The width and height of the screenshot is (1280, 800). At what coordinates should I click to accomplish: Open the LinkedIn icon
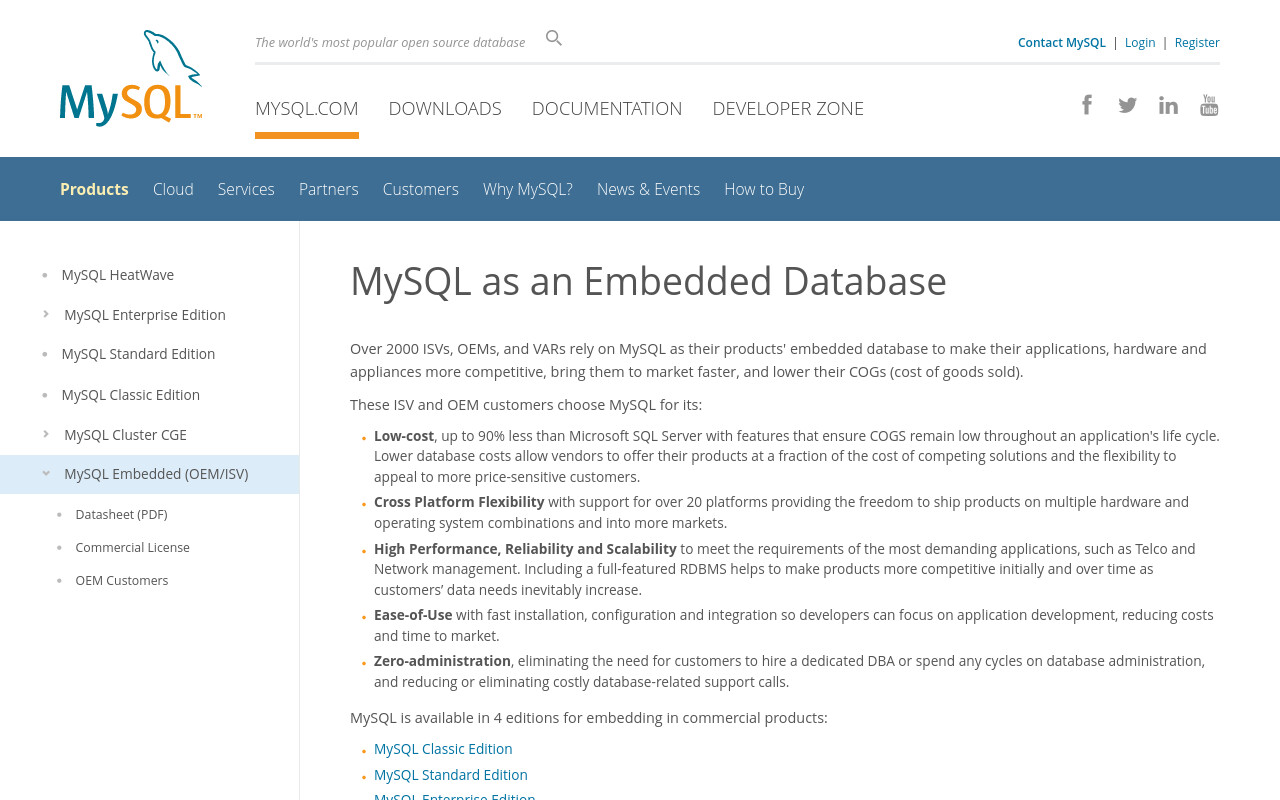pos(1168,105)
